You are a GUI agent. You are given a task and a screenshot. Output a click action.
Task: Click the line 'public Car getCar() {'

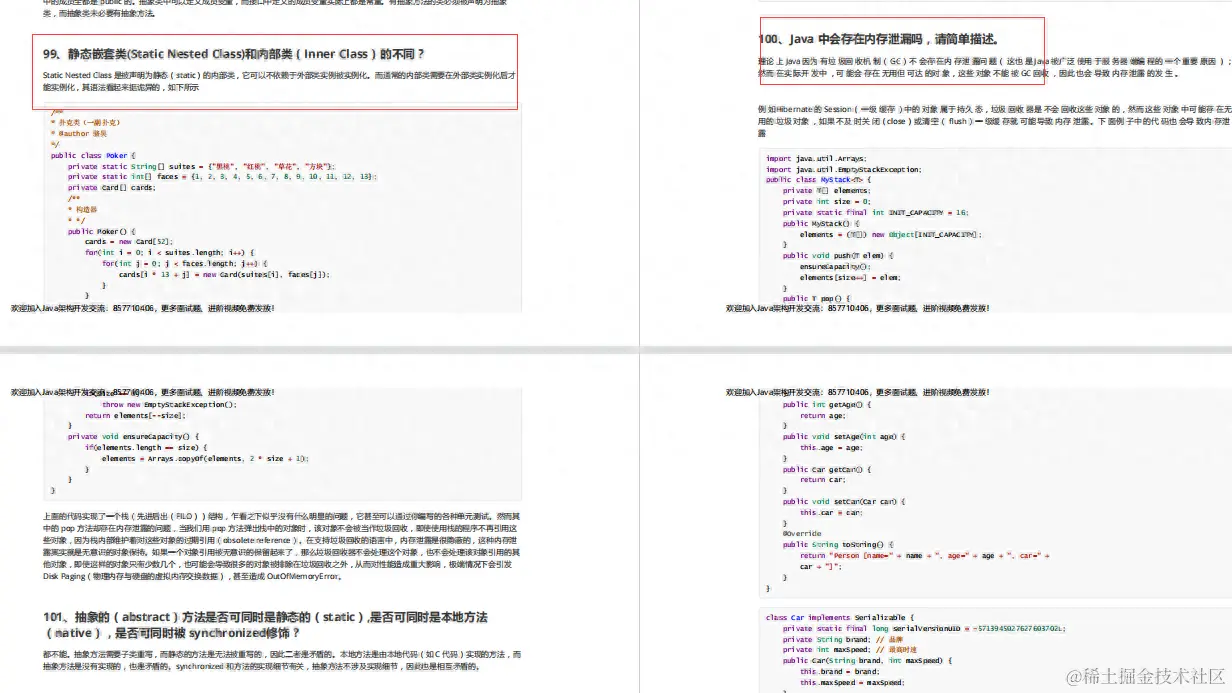click(827, 469)
